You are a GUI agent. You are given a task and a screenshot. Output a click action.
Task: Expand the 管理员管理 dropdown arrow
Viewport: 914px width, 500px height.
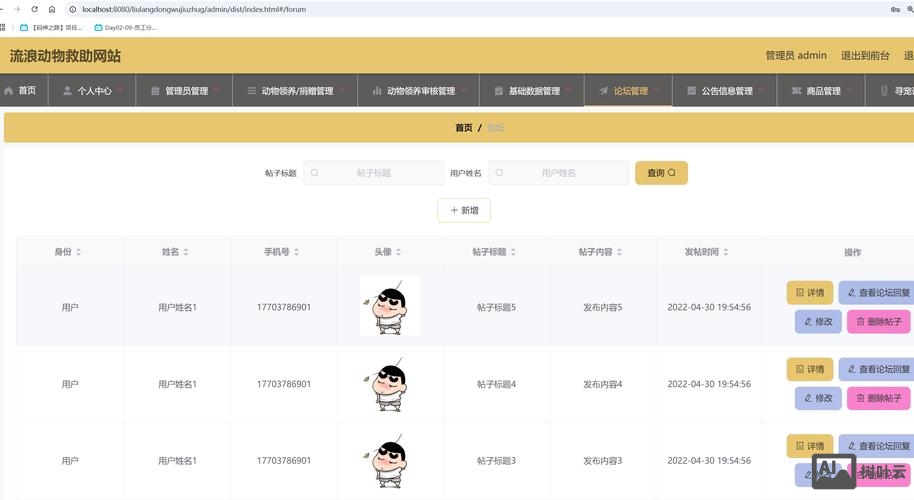click(x=217, y=90)
